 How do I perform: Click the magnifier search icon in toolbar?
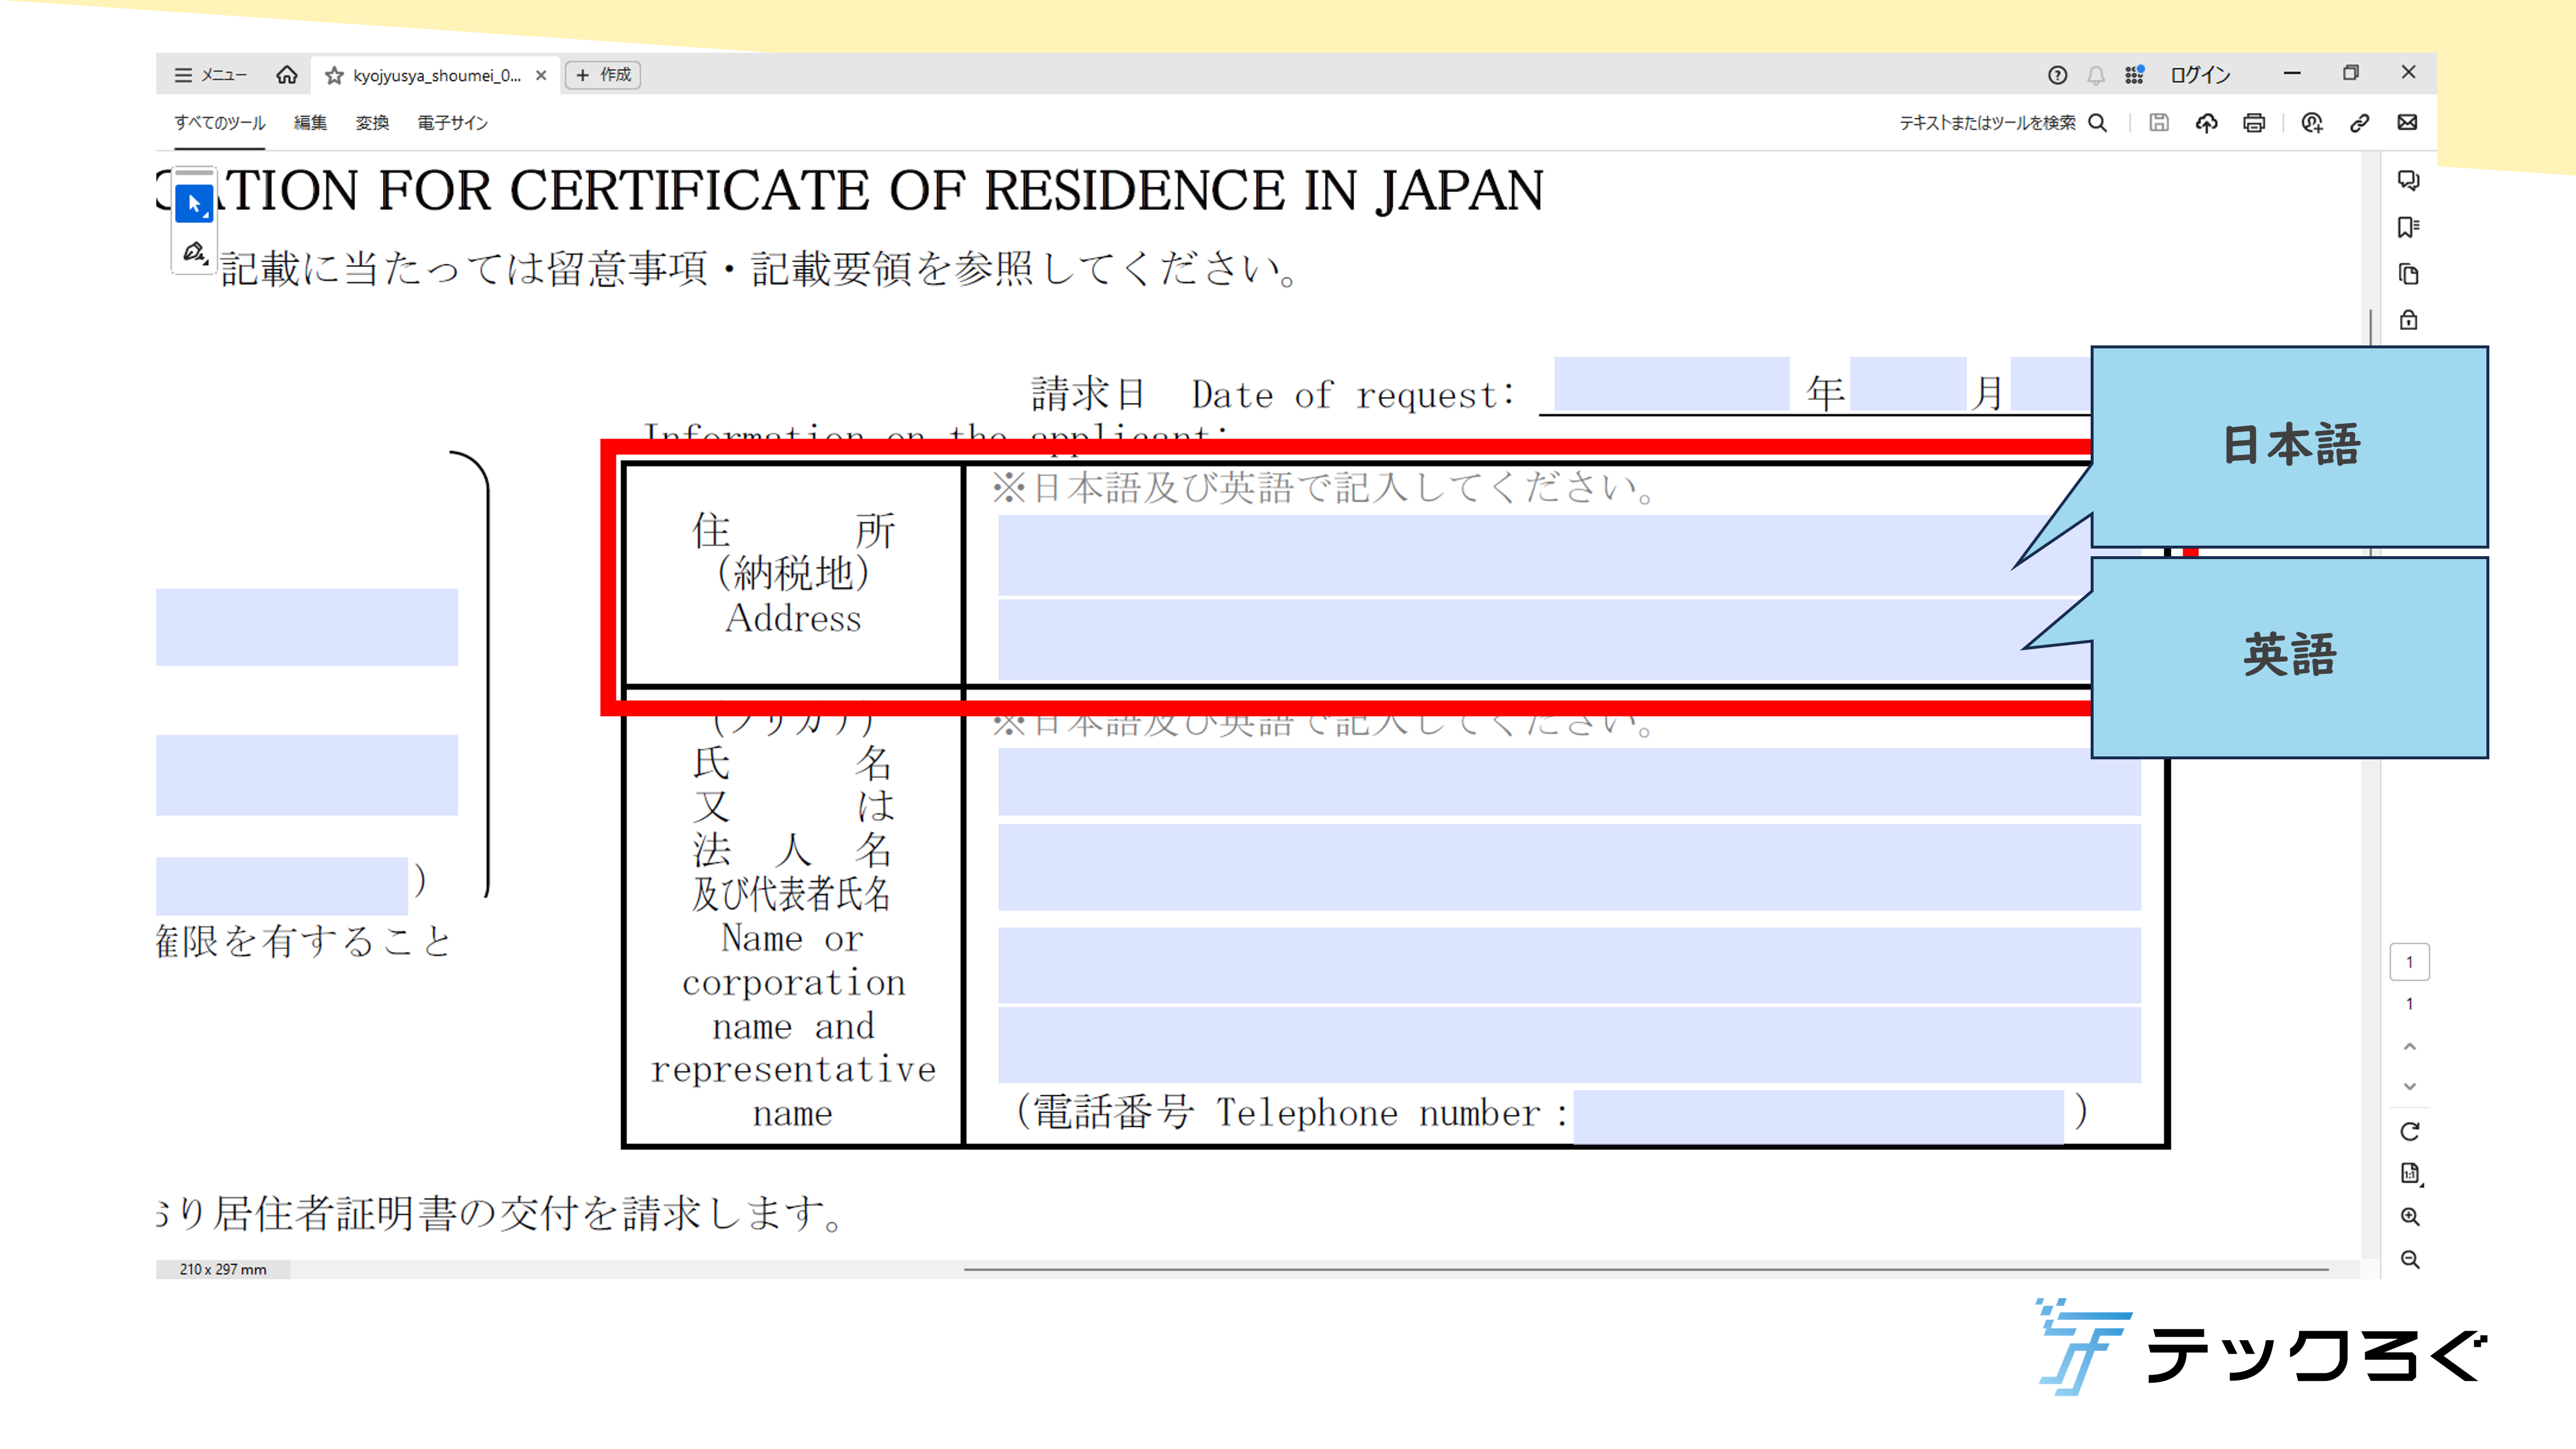(2098, 123)
